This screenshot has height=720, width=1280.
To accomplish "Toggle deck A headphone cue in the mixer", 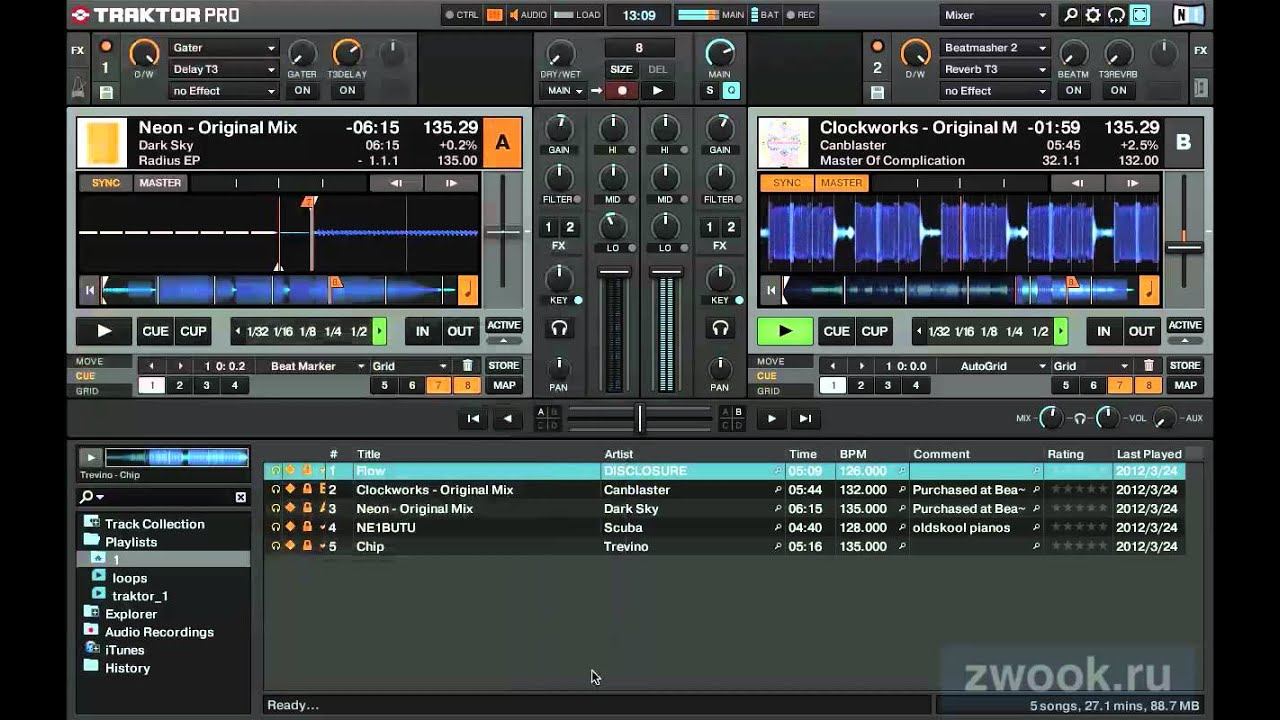I will [x=559, y=328].
